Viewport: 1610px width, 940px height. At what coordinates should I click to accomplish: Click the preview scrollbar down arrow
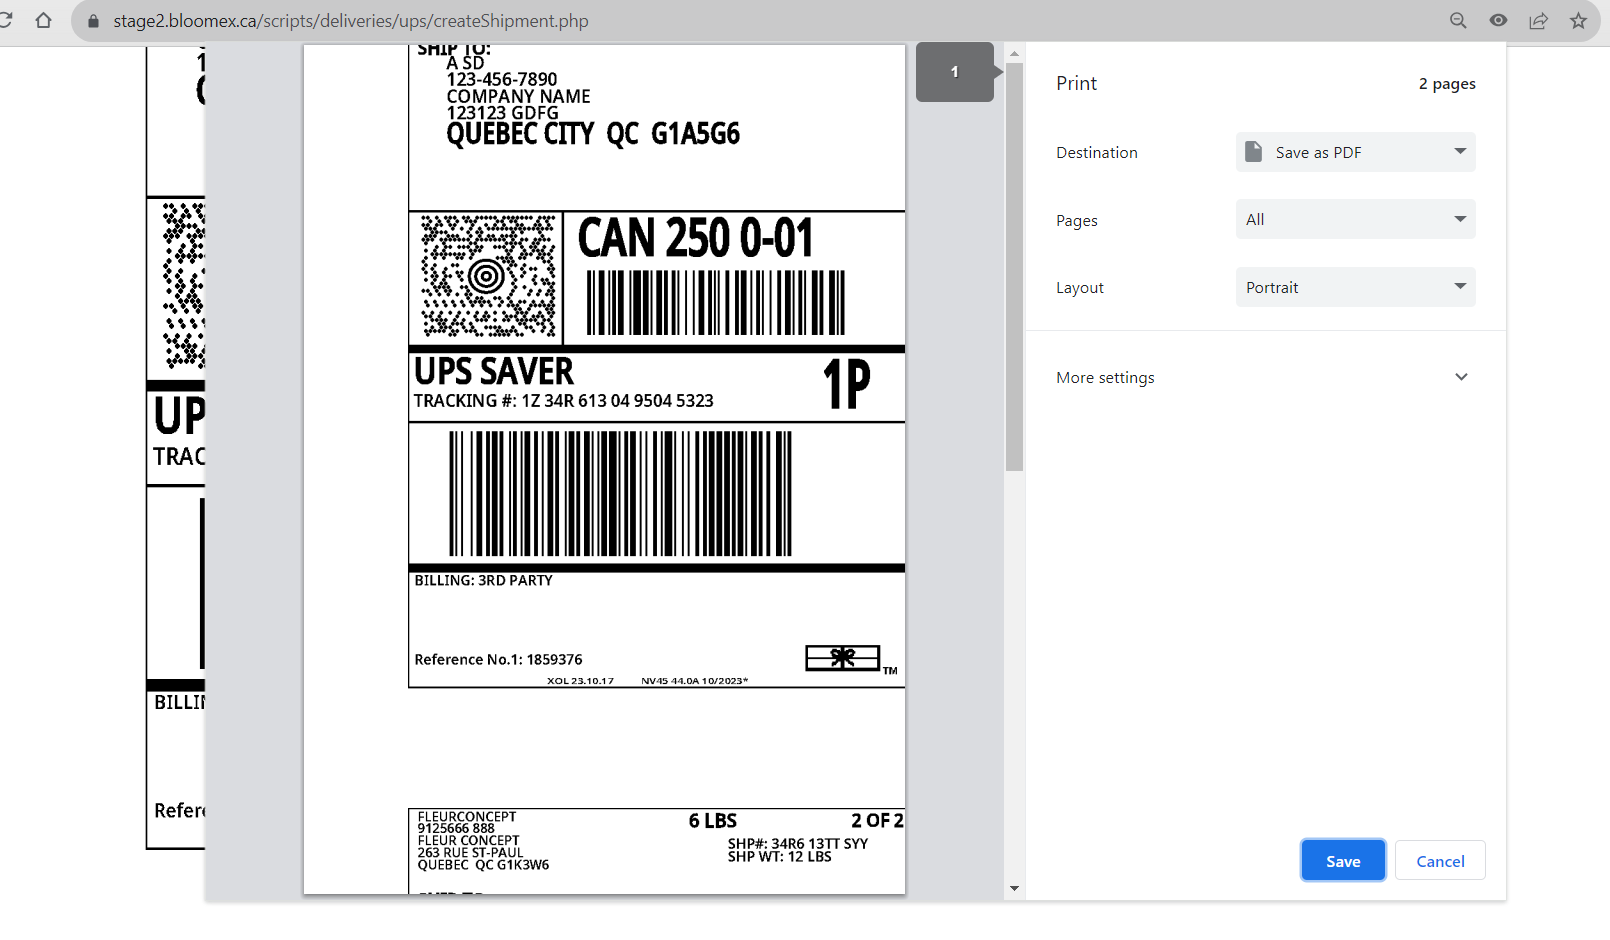(1014, 888)
